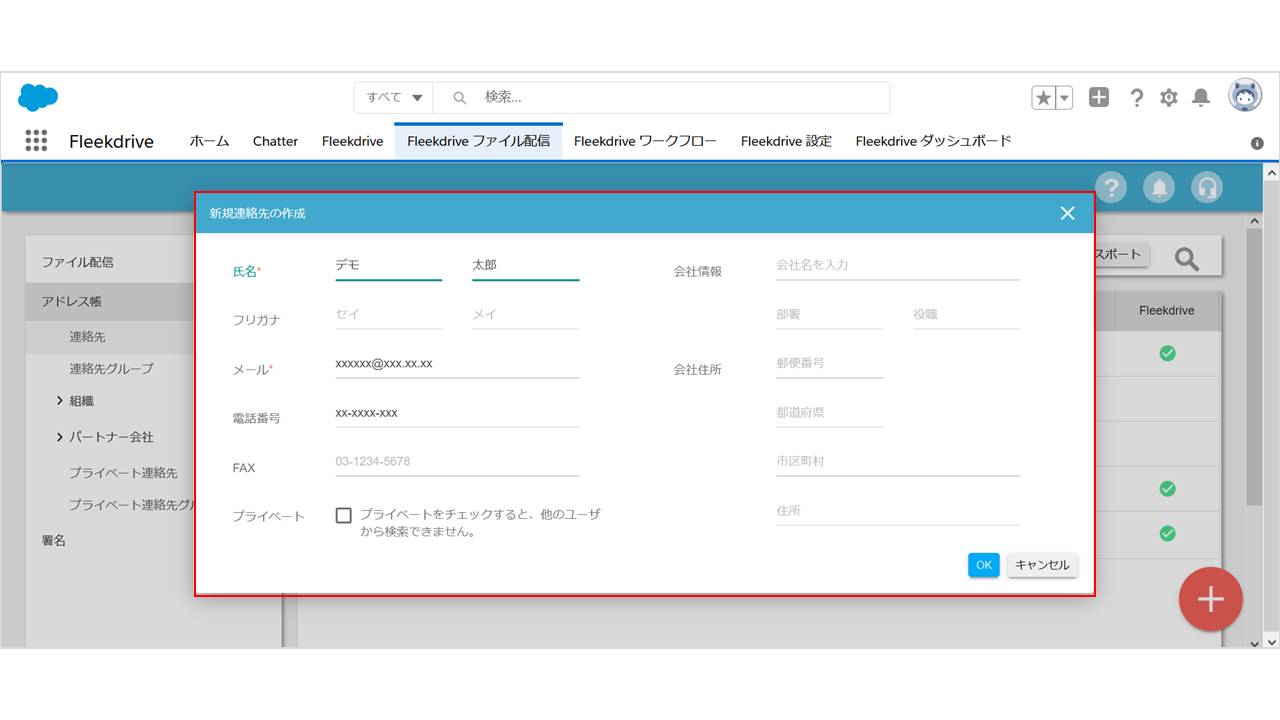Switch to the Fleekdrive ワークフロー tab
Viewport: 1280px width, 720px height.
pos(645,141)
